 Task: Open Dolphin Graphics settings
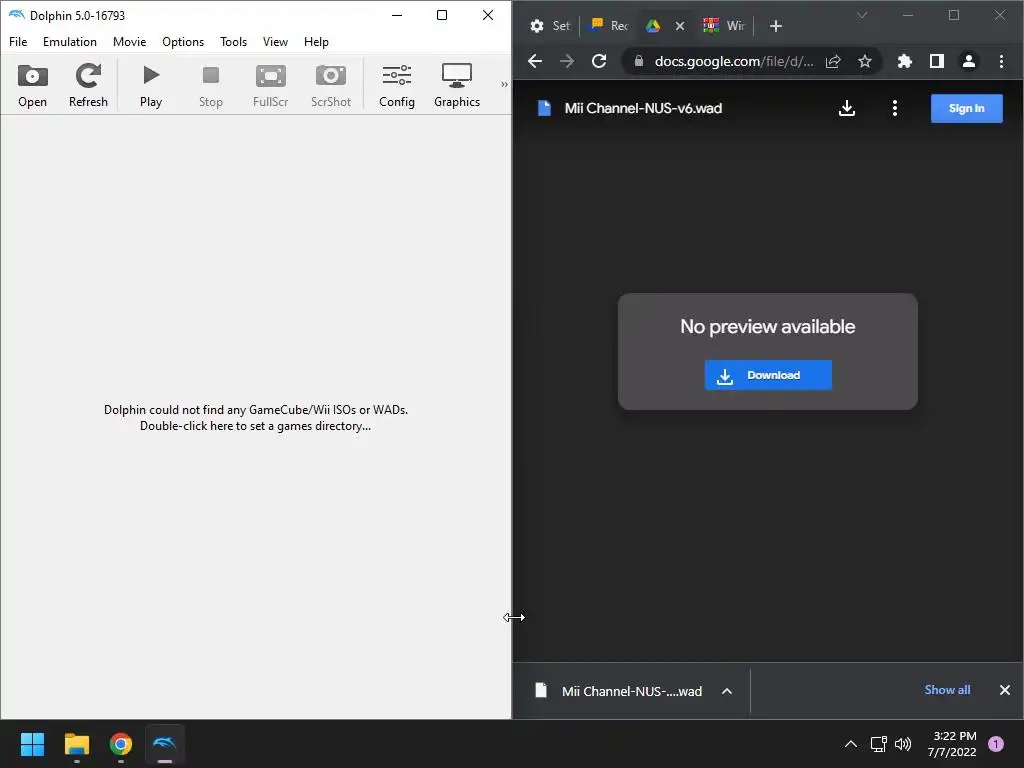click(456, 86)
